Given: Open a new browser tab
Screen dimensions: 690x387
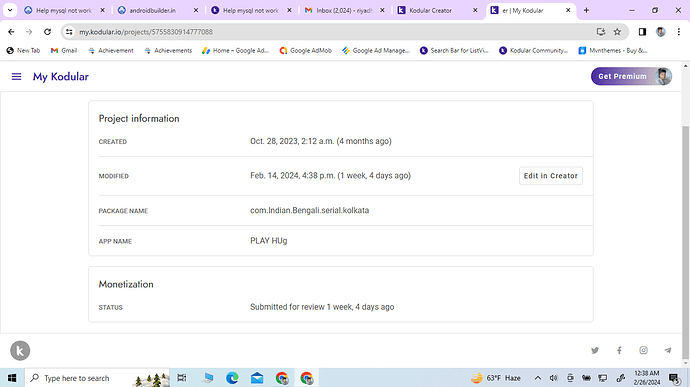Looking at the screenshot, I should [586, 10].
